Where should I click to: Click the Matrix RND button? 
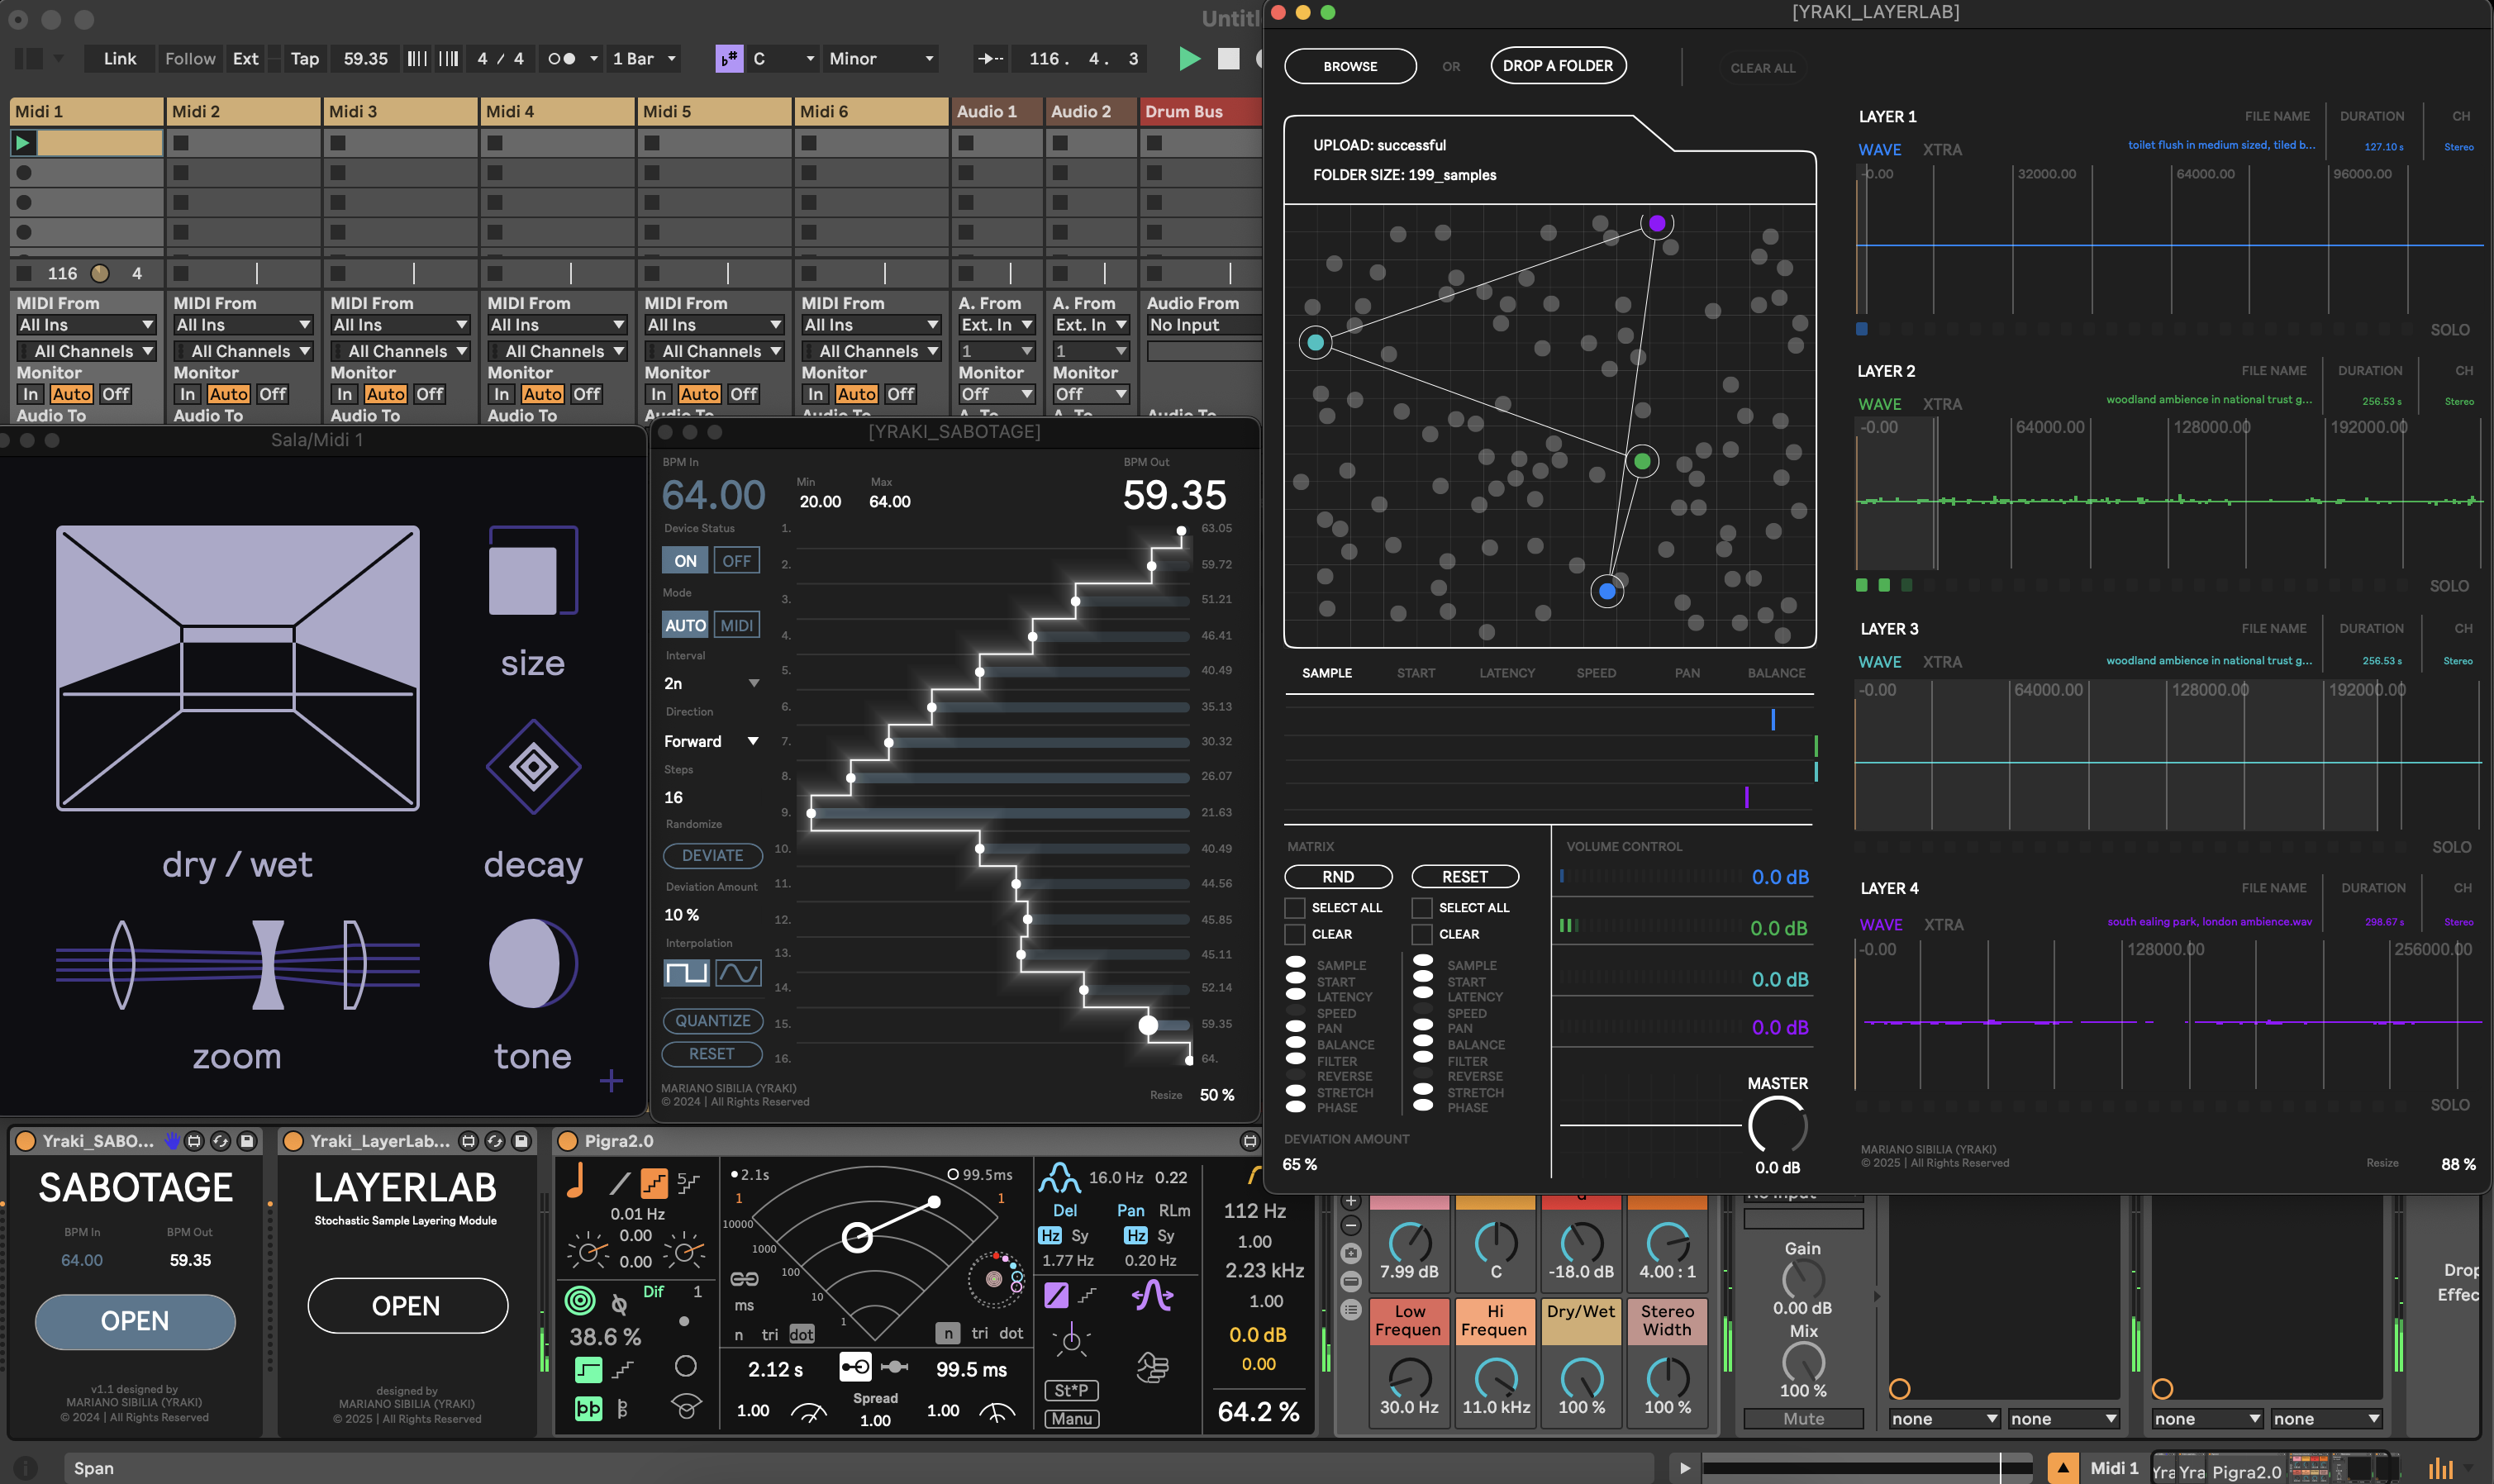point(1338,877)
